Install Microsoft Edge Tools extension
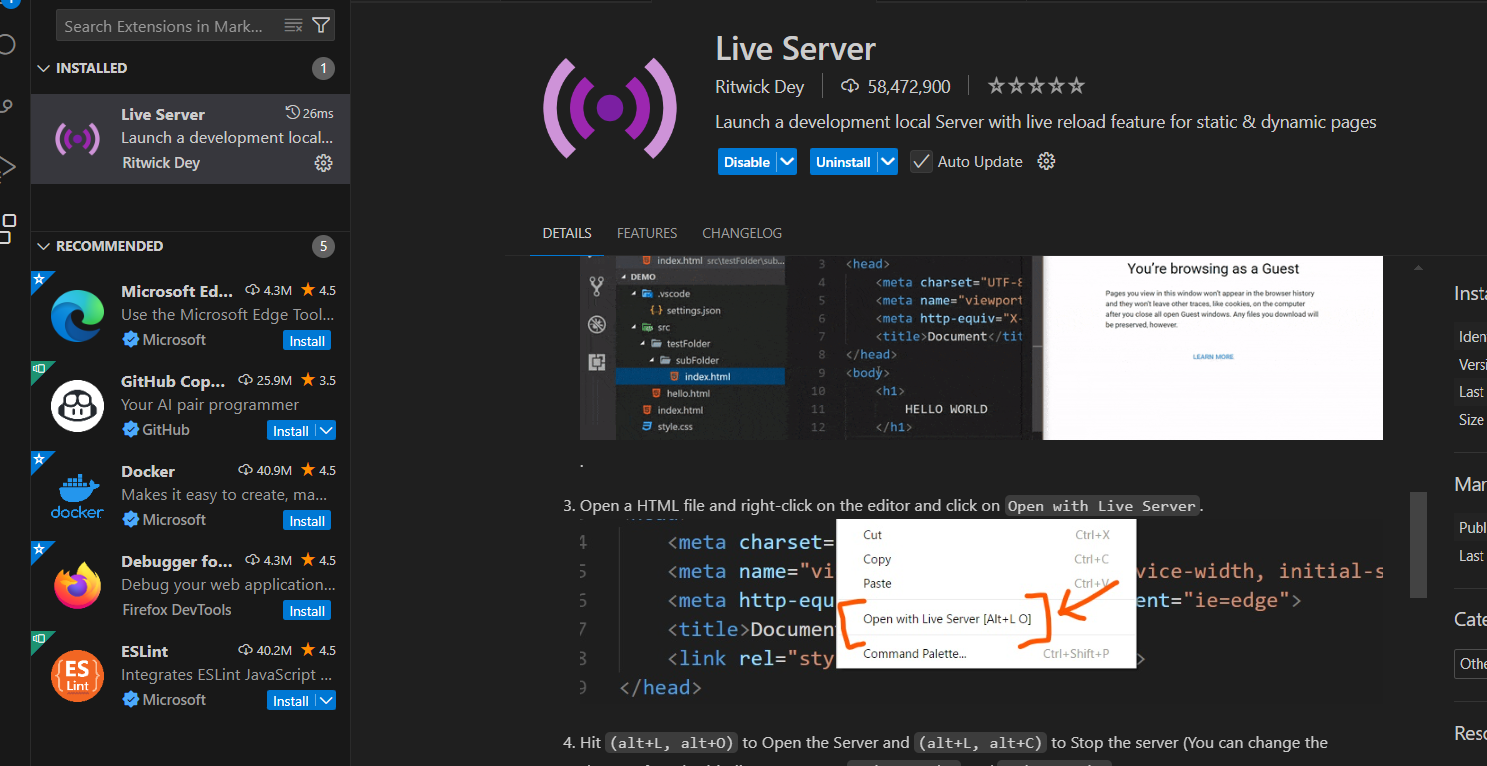 pos(307,341)
